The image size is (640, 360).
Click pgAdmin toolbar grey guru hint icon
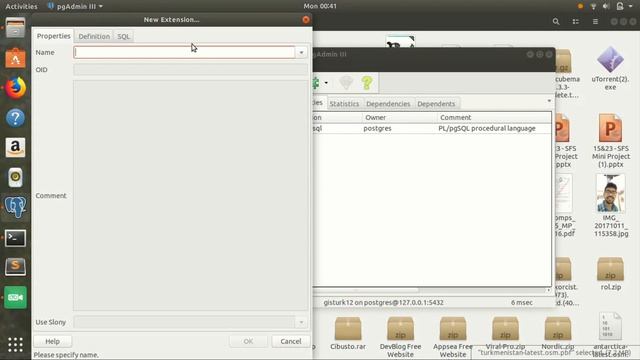(x=346, y=83)
